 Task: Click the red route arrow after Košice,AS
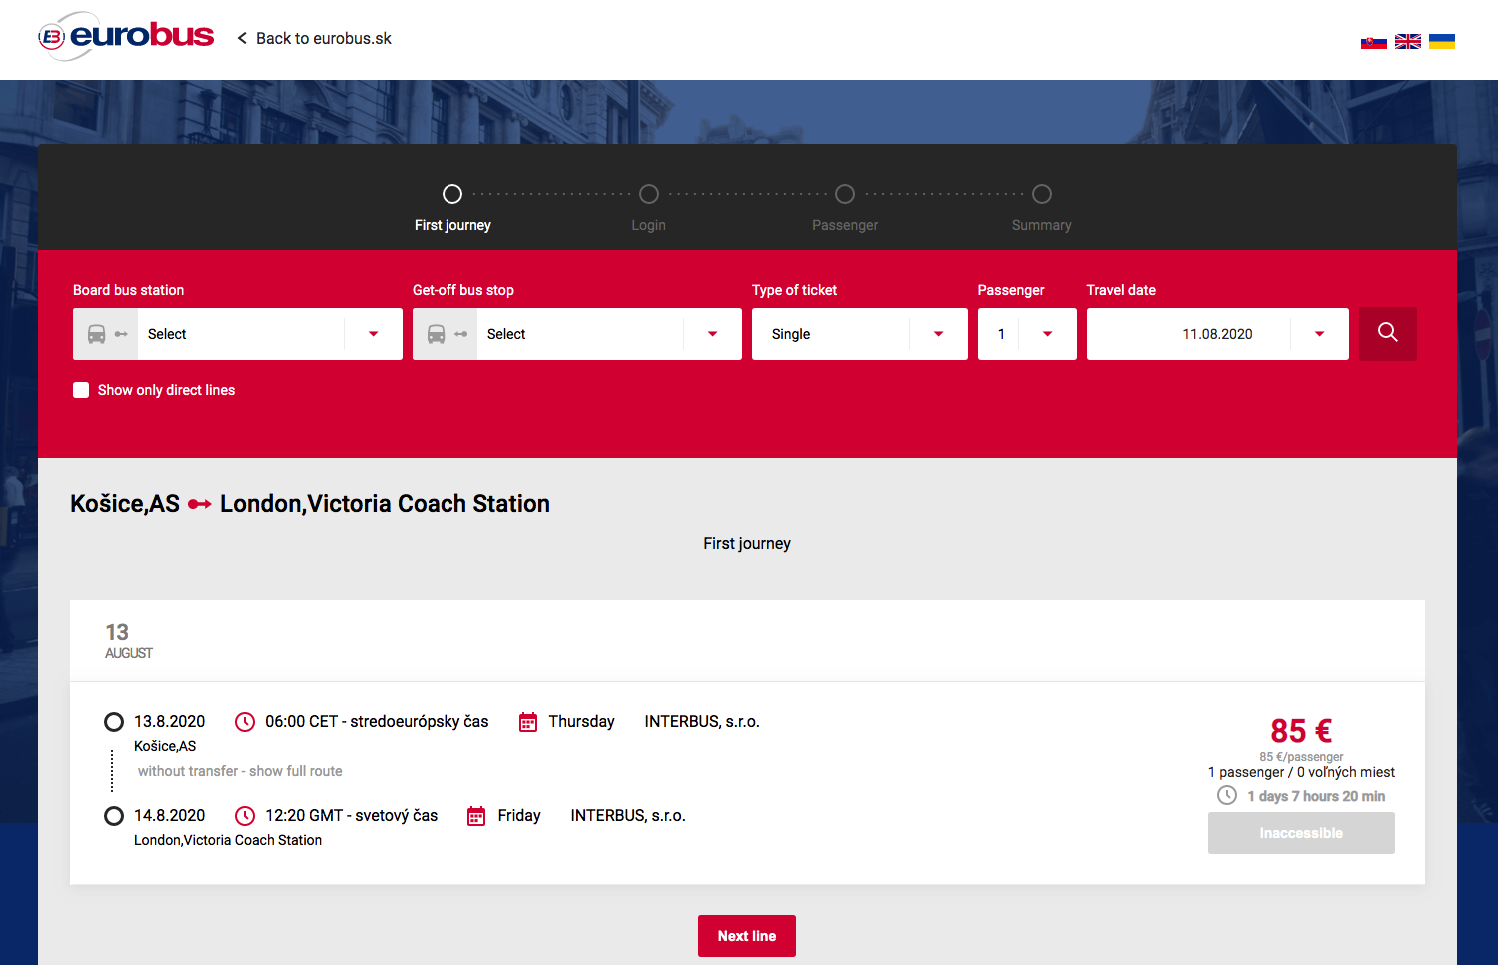[200, 504]
